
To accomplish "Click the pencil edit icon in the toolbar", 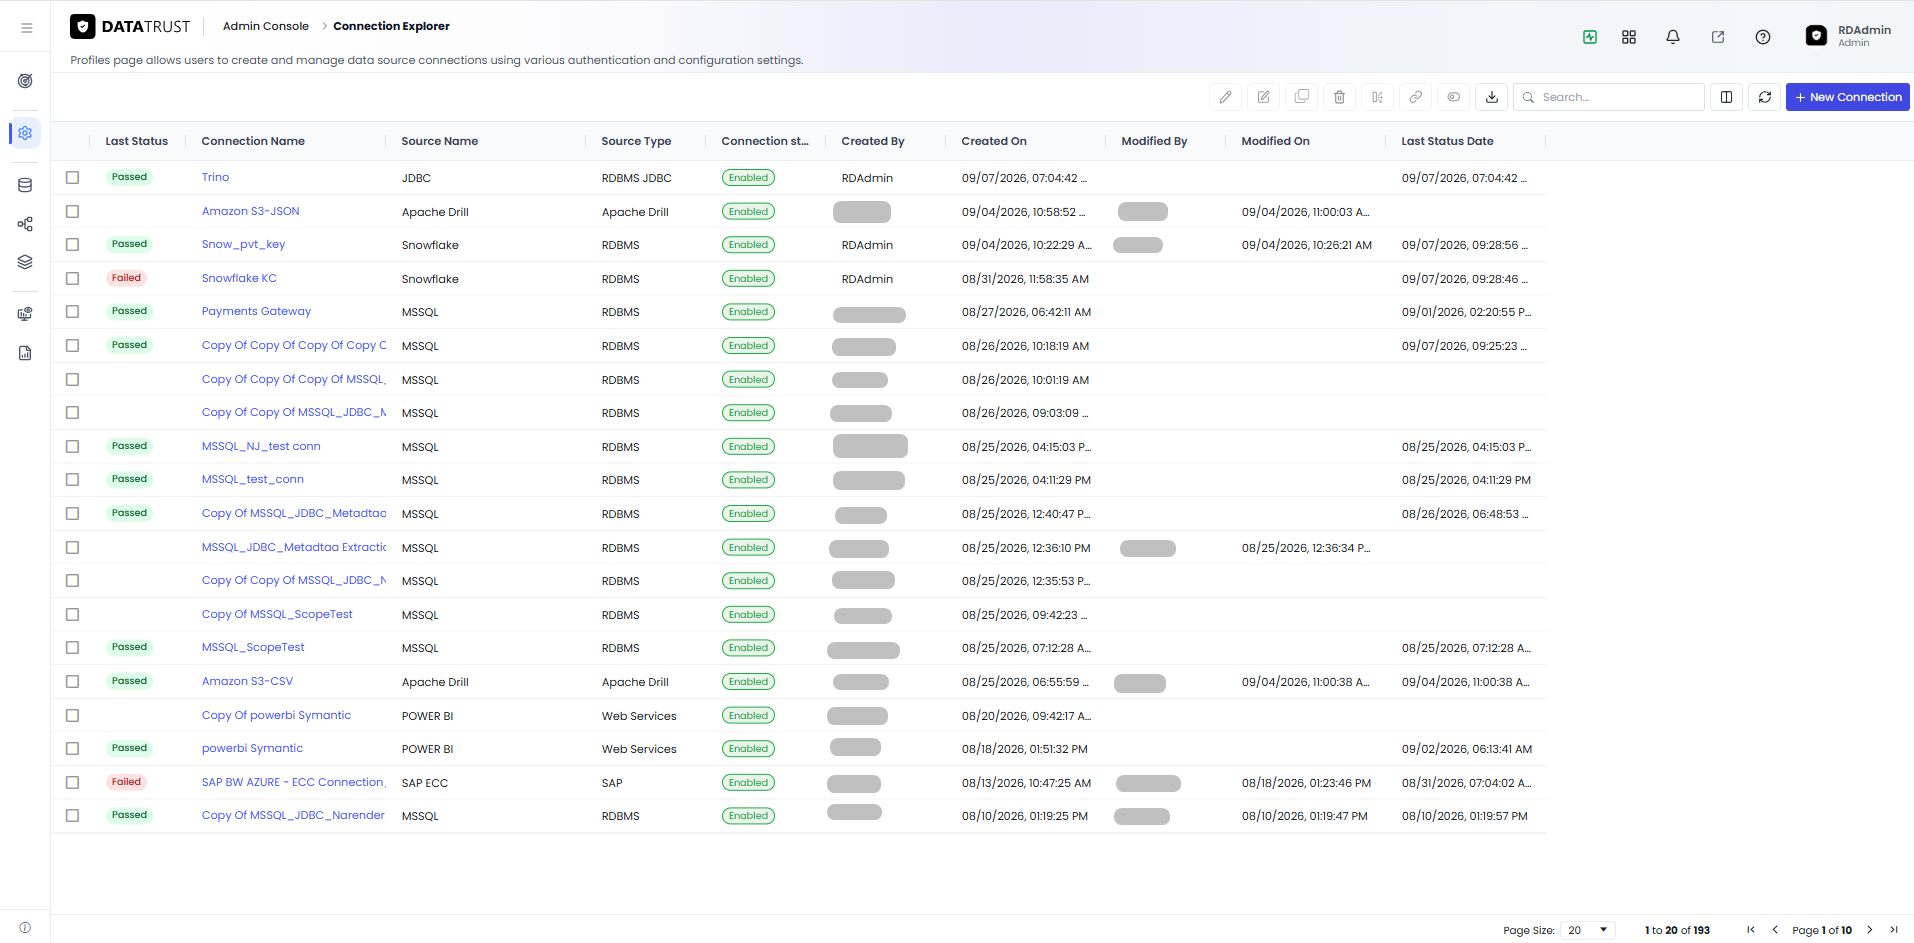I will (x=1225, y=97).
